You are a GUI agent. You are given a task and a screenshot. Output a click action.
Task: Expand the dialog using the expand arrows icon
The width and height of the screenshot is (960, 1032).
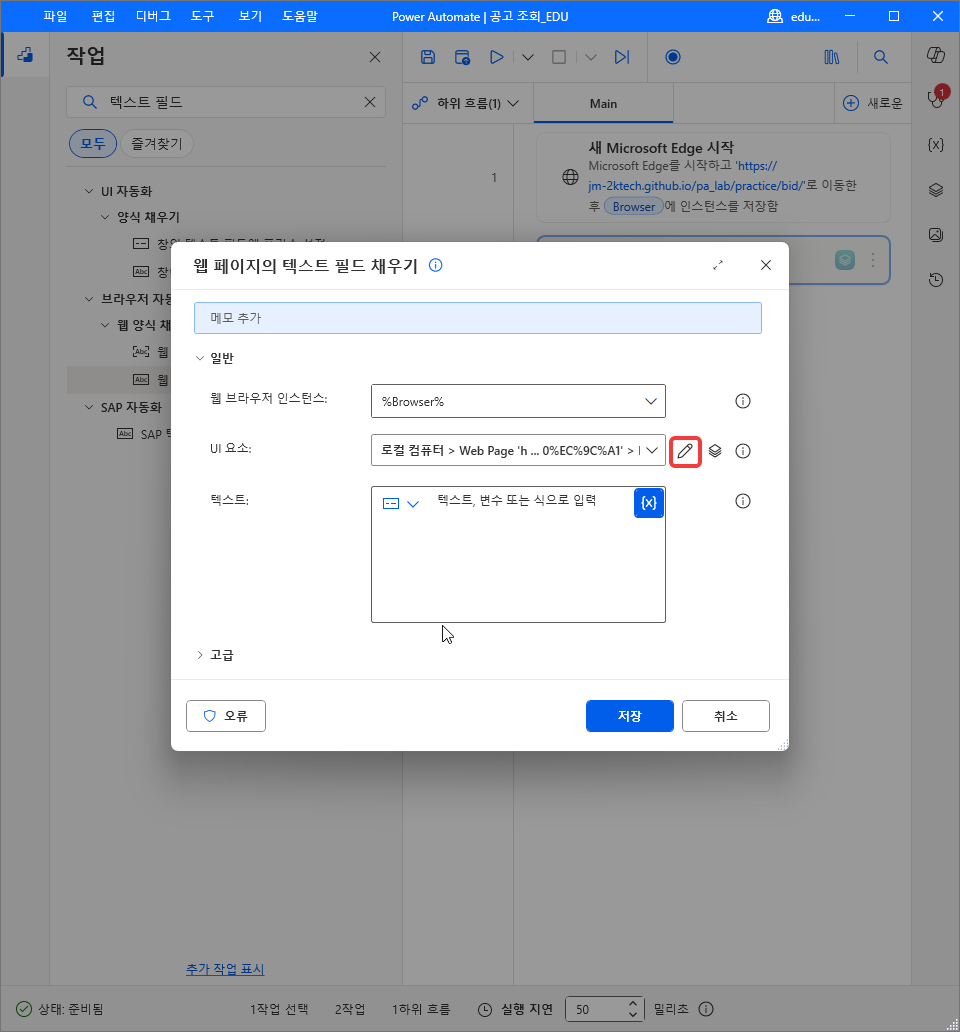tap(718, 265)
